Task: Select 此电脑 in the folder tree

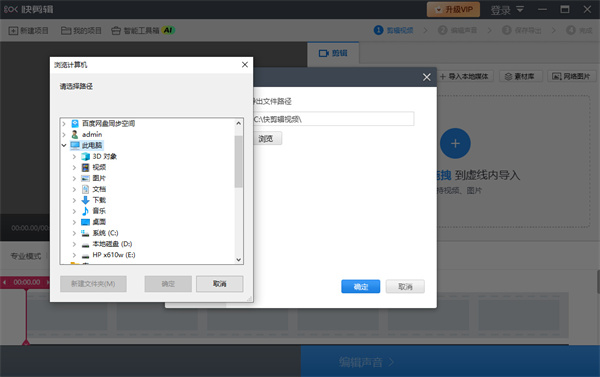Action: [92, 145]
